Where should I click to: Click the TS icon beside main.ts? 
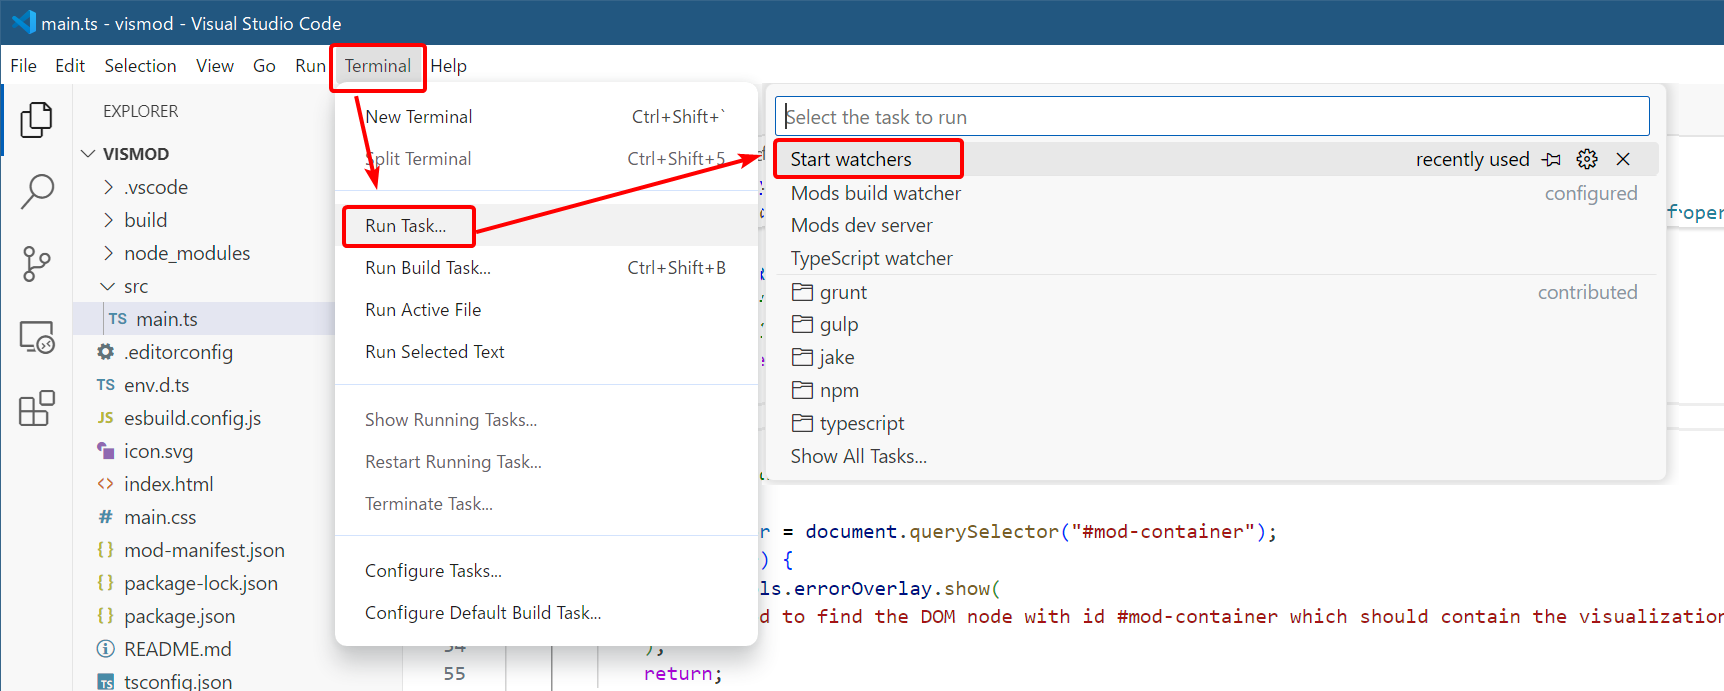point(118,319)
